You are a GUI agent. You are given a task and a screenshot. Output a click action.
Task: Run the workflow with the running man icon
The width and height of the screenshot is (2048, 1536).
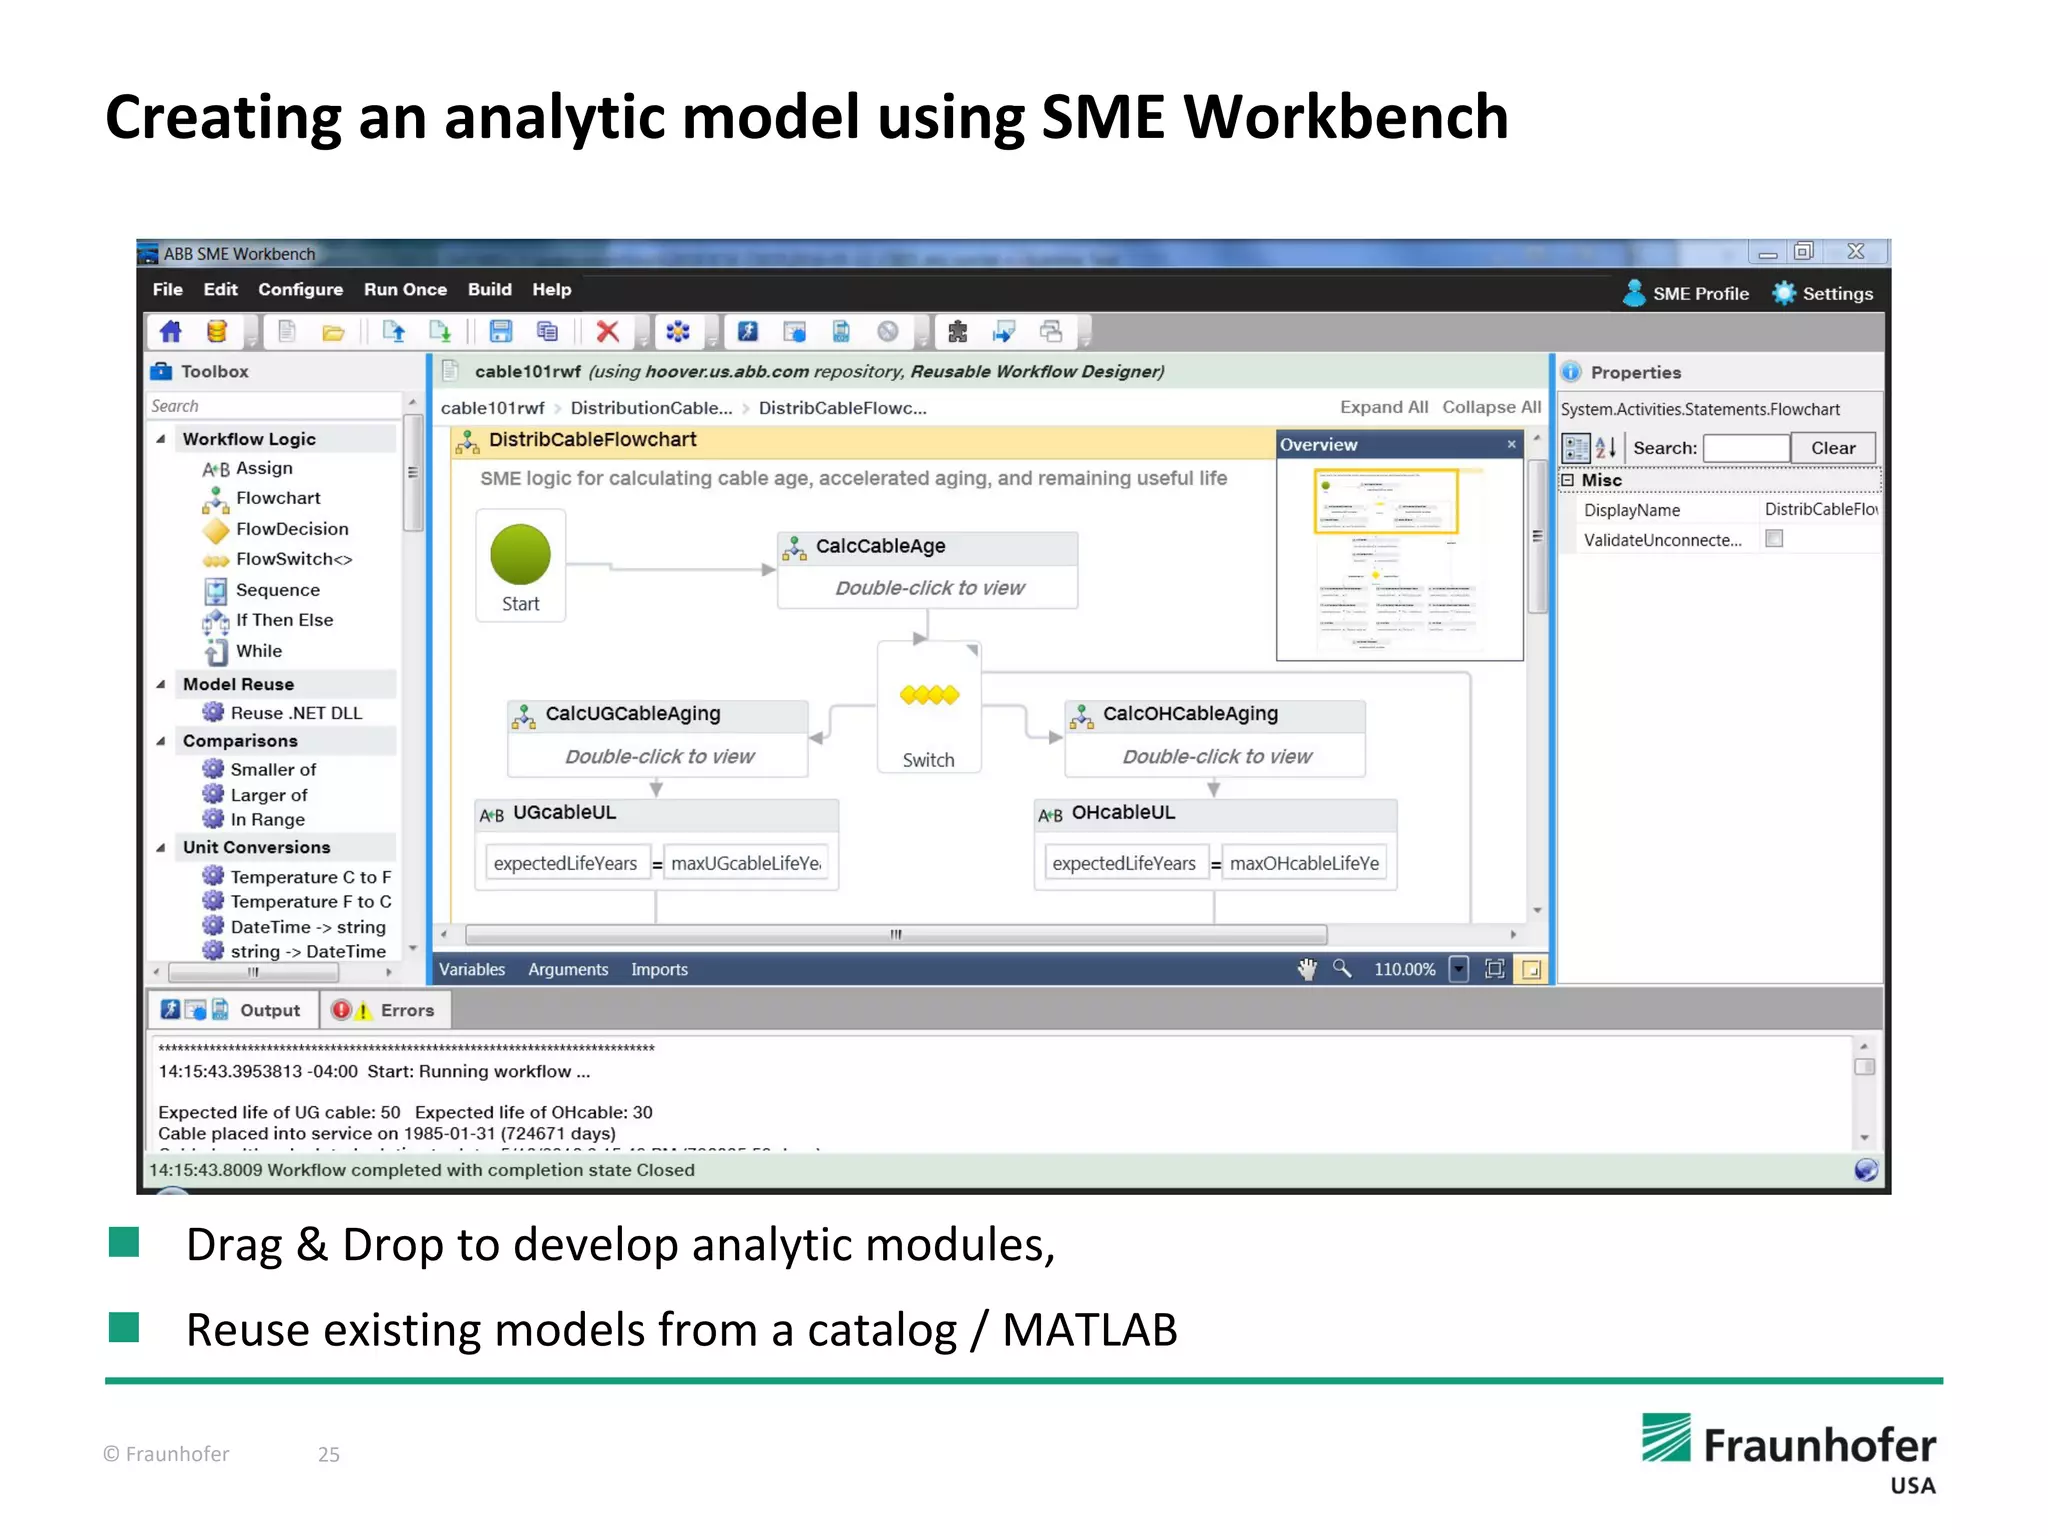(x=748, y=332)
